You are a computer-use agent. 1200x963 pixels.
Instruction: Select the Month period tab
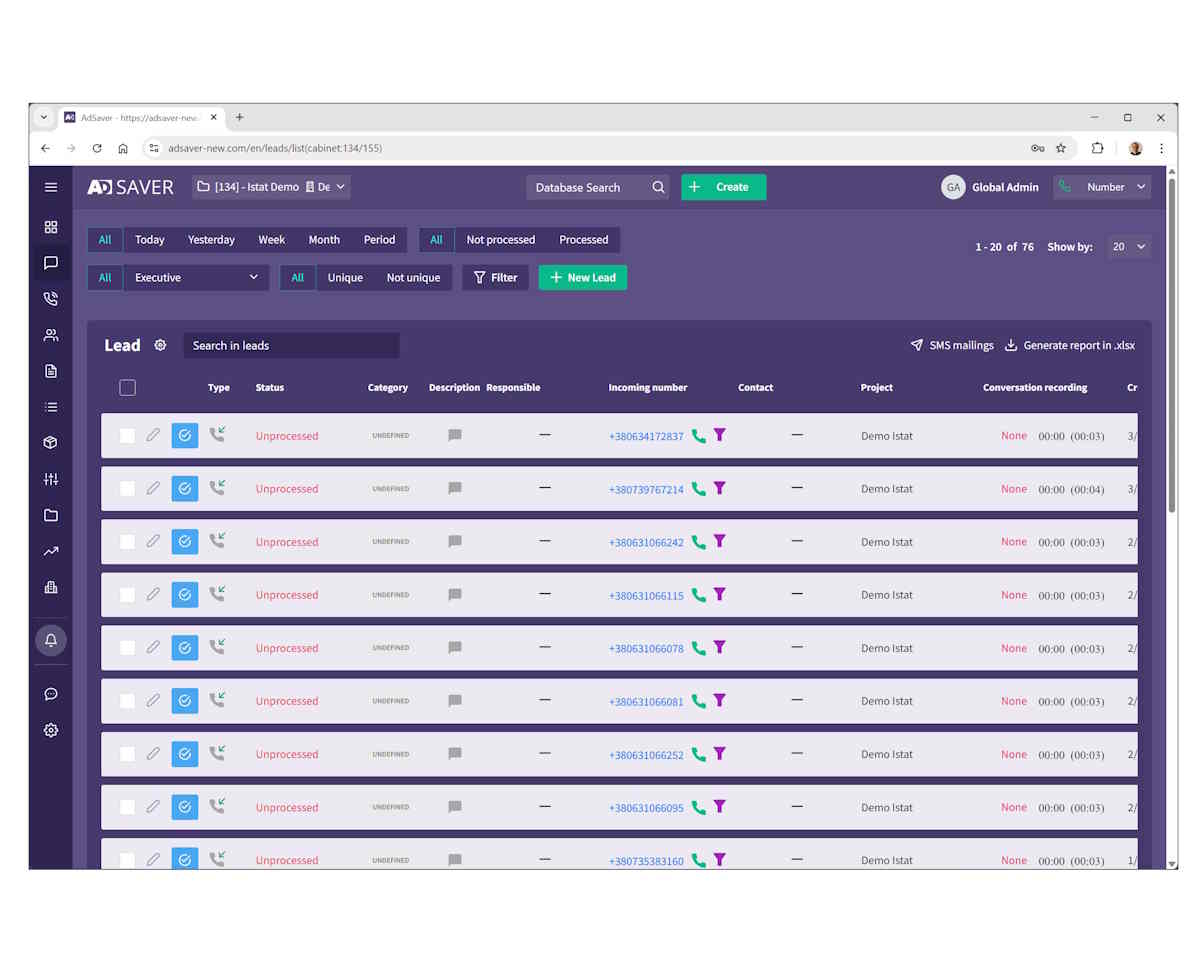click(x=324, y=240)
